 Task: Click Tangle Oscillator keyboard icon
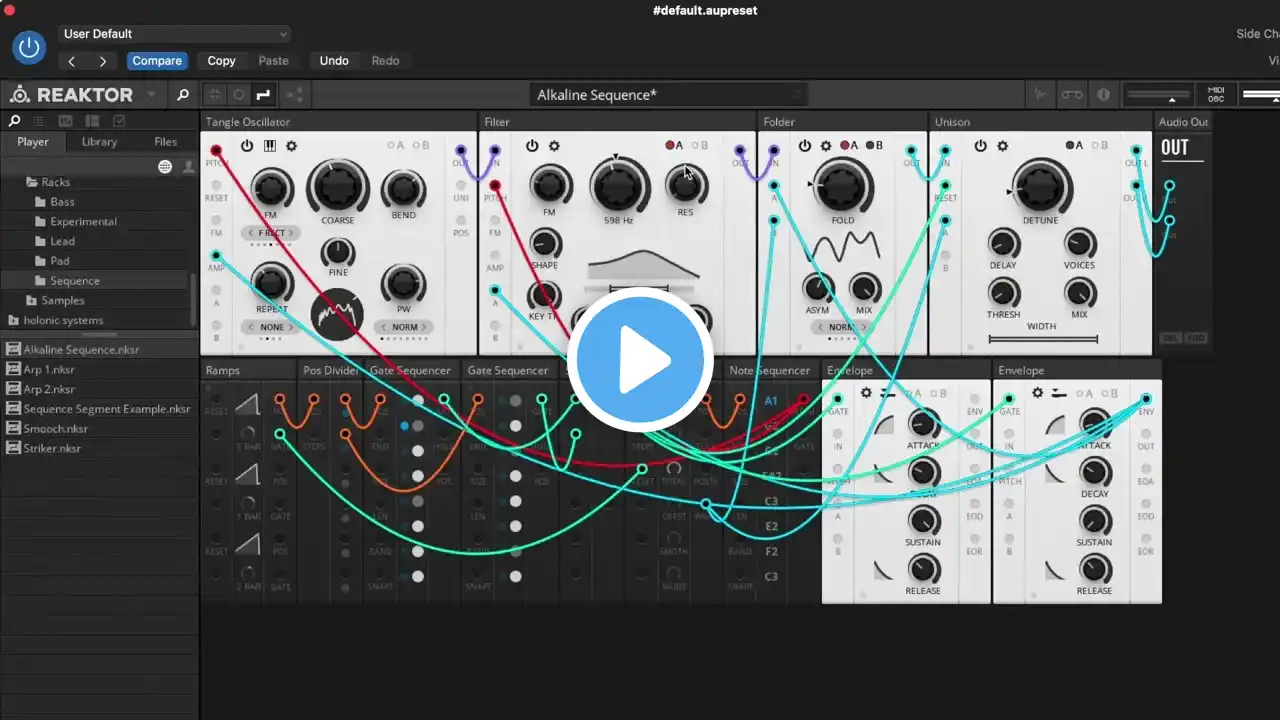tap(270, 146)
